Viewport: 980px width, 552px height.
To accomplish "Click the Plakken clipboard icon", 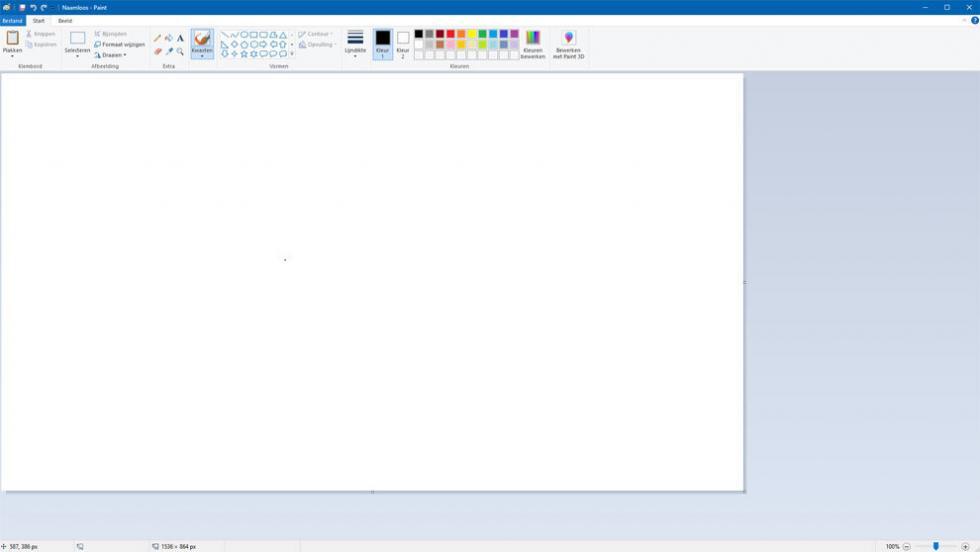I will tap(12, 38).
